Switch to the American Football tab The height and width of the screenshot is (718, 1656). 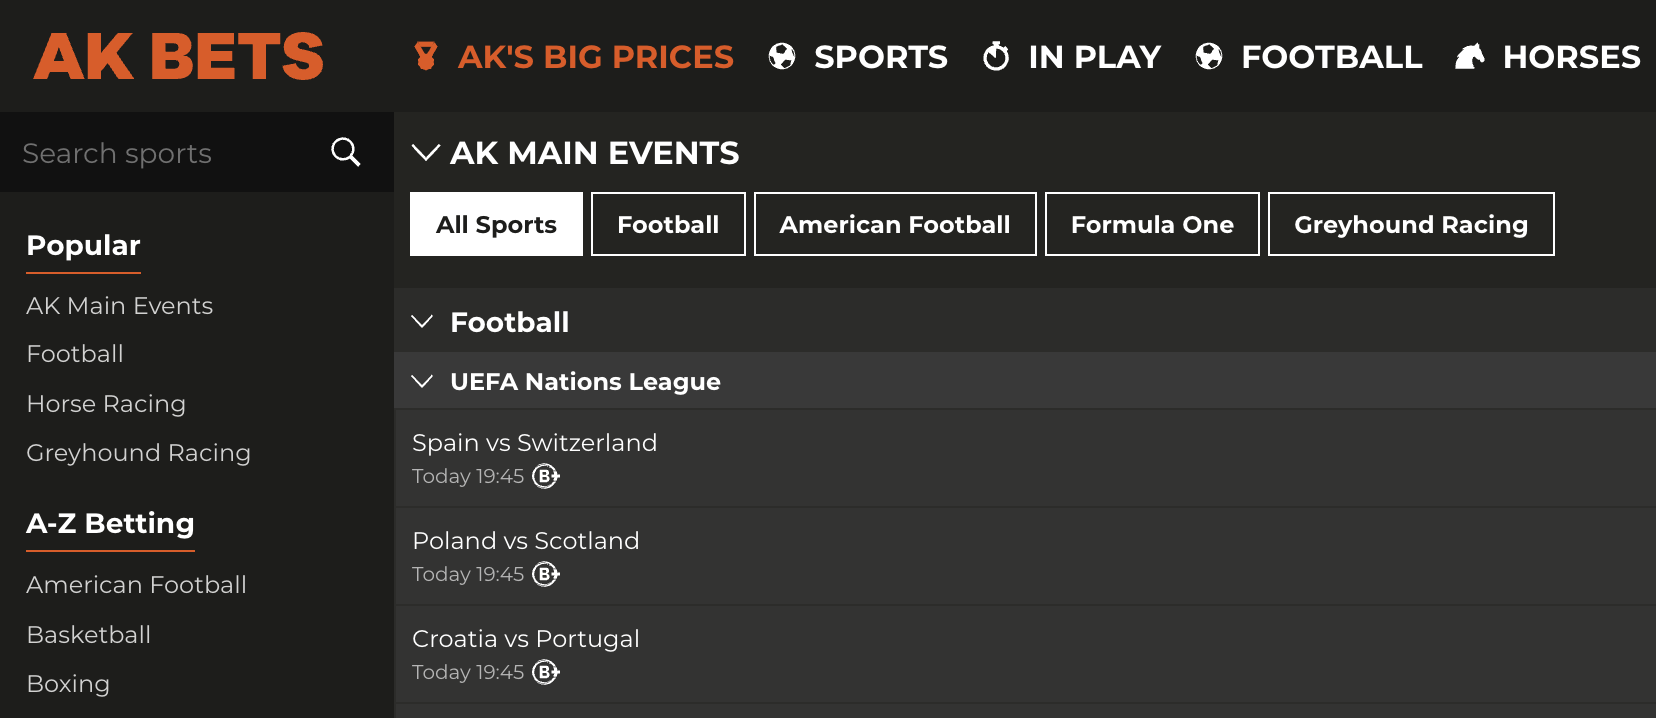pos(895,224)
